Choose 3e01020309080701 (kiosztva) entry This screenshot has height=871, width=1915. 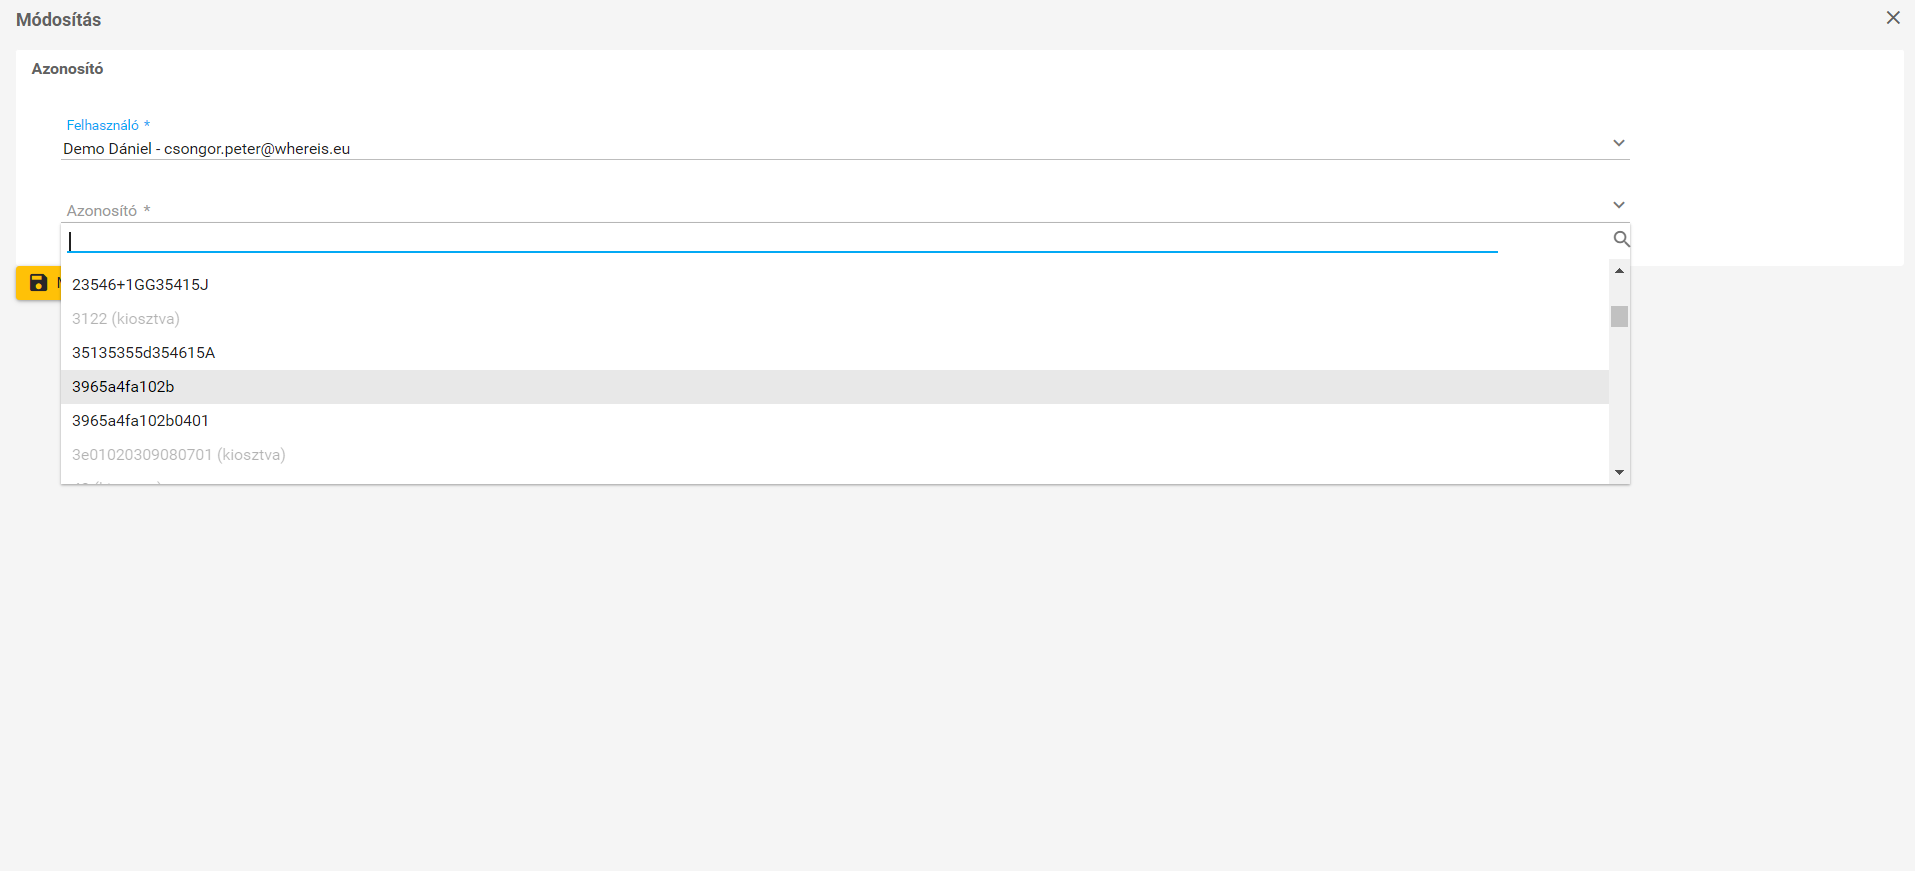pos(178,455)
